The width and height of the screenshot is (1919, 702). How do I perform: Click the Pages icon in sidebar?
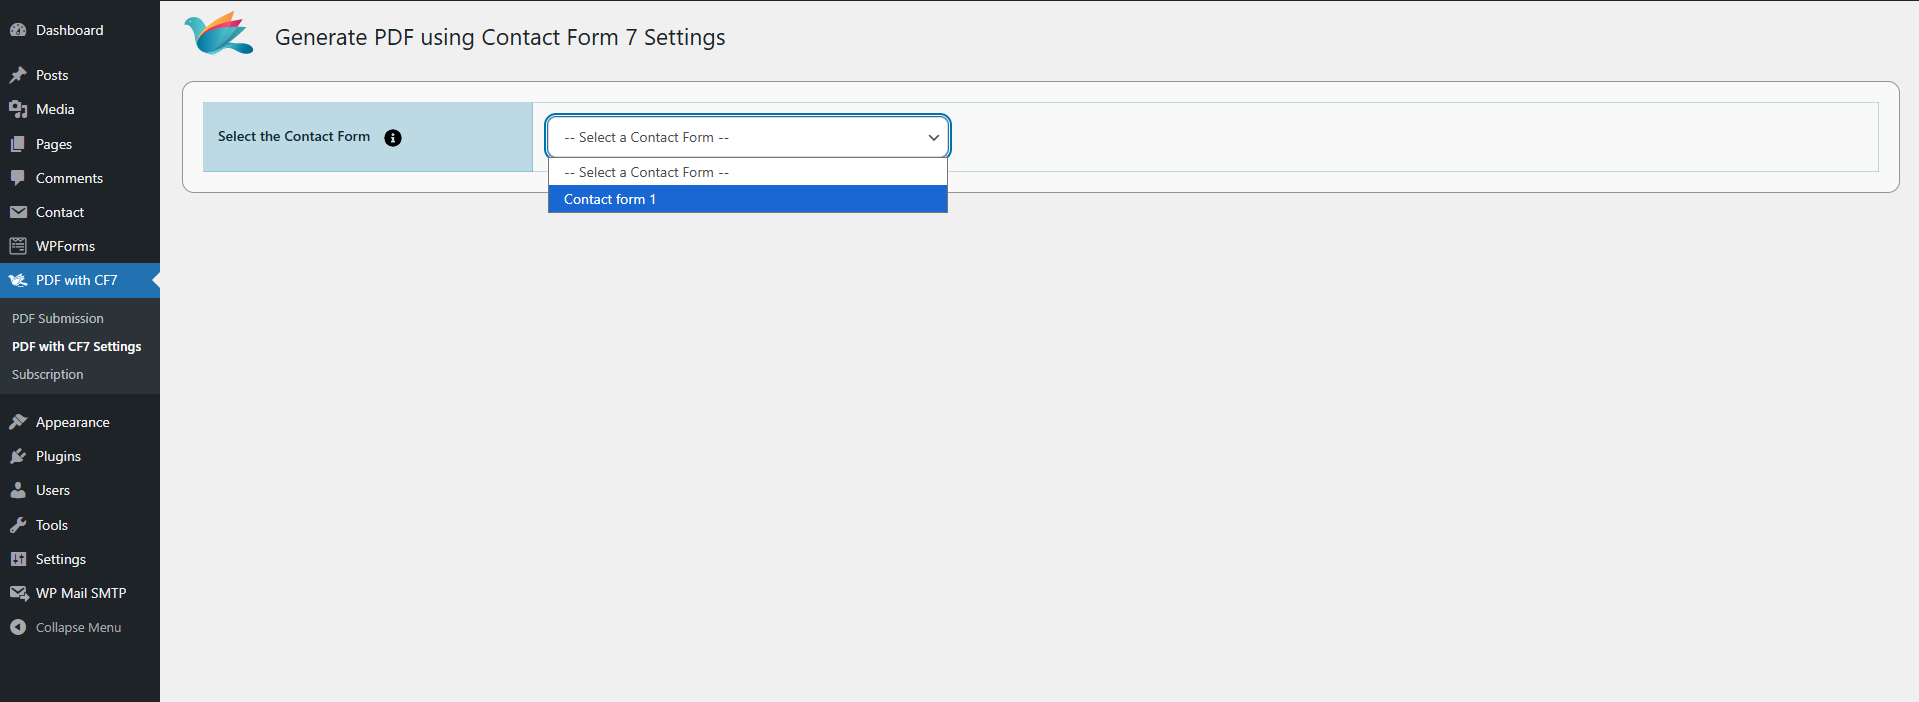18,144
